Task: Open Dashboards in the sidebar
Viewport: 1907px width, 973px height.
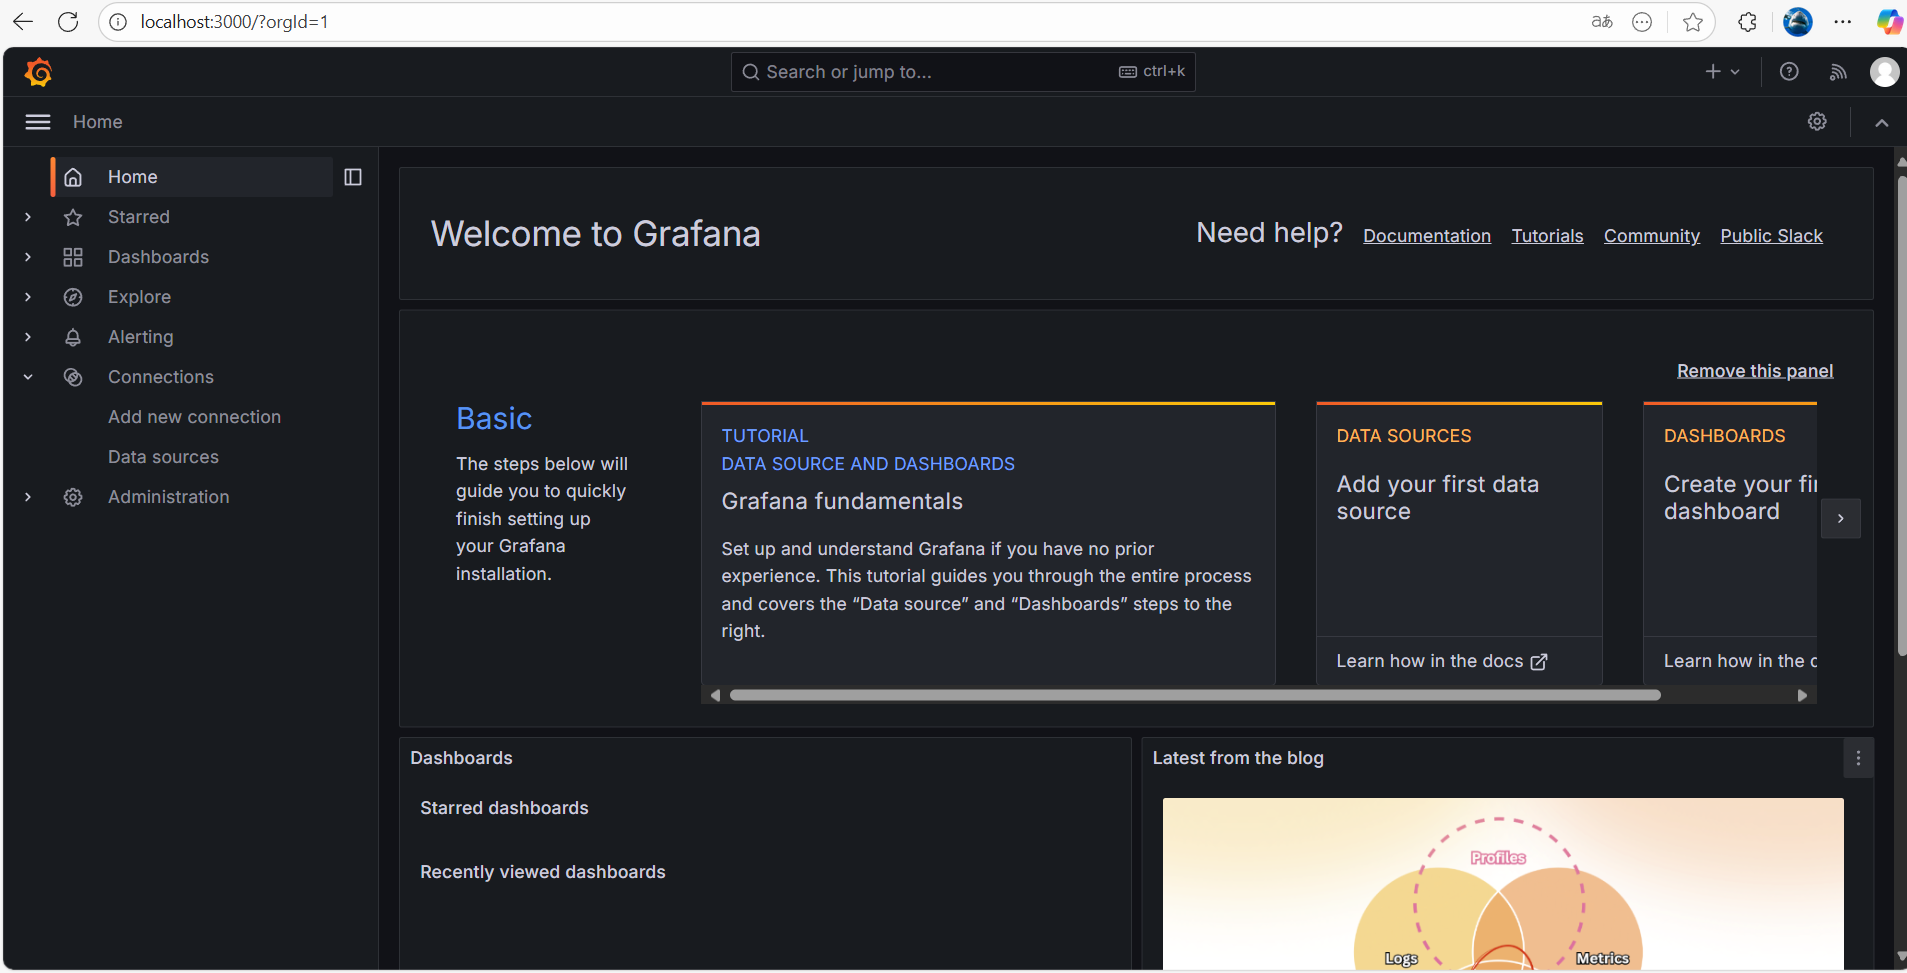Action: (x=158, y=257)
